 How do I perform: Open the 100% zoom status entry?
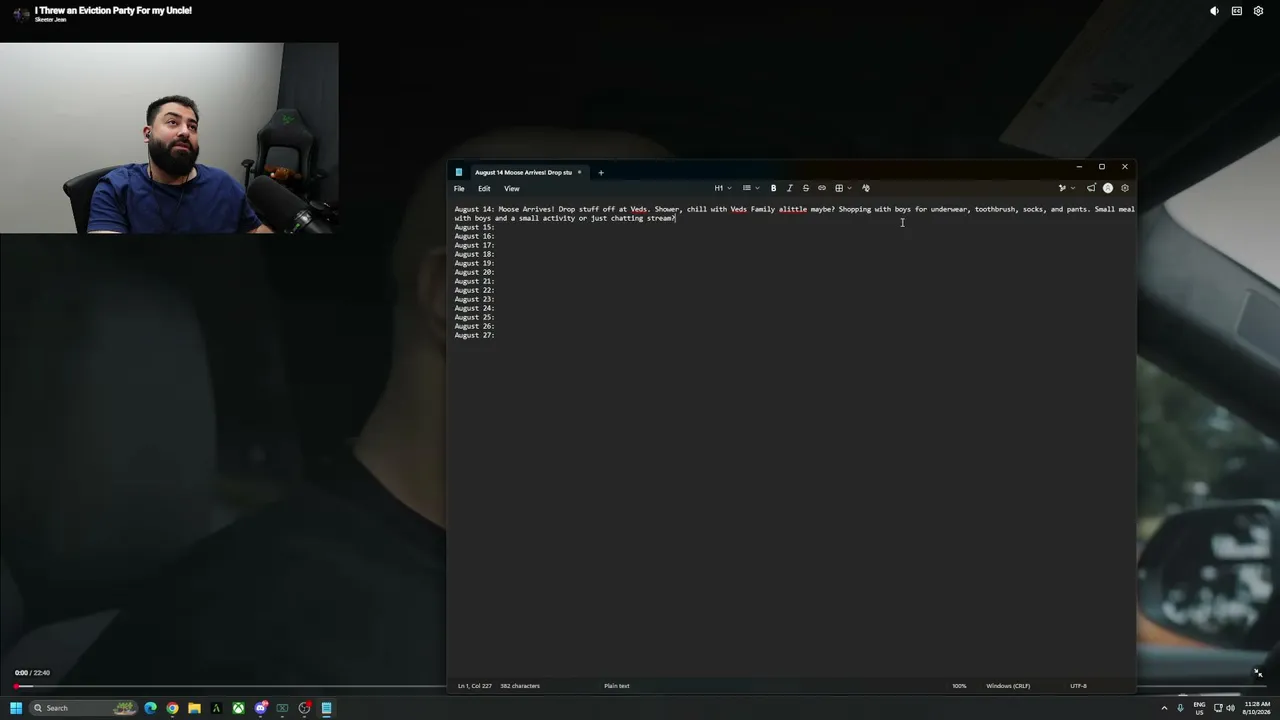(959, 686)
